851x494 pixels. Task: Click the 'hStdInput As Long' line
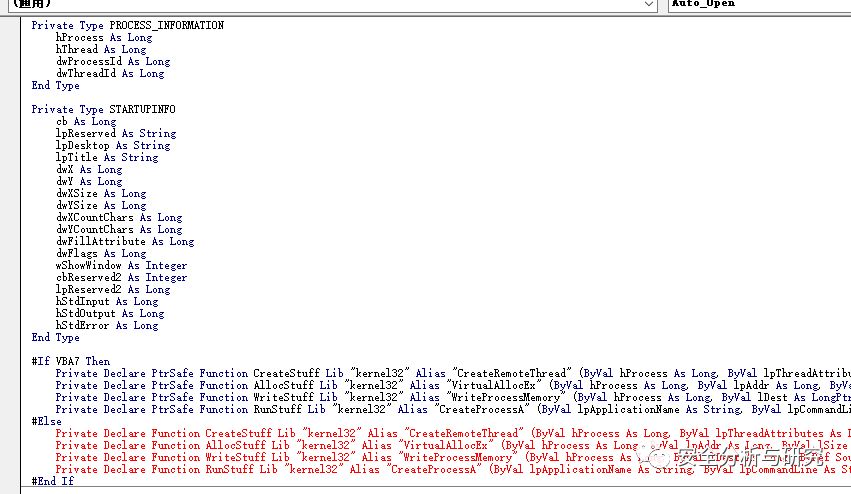pyautogui.click(x=107, y=301)
